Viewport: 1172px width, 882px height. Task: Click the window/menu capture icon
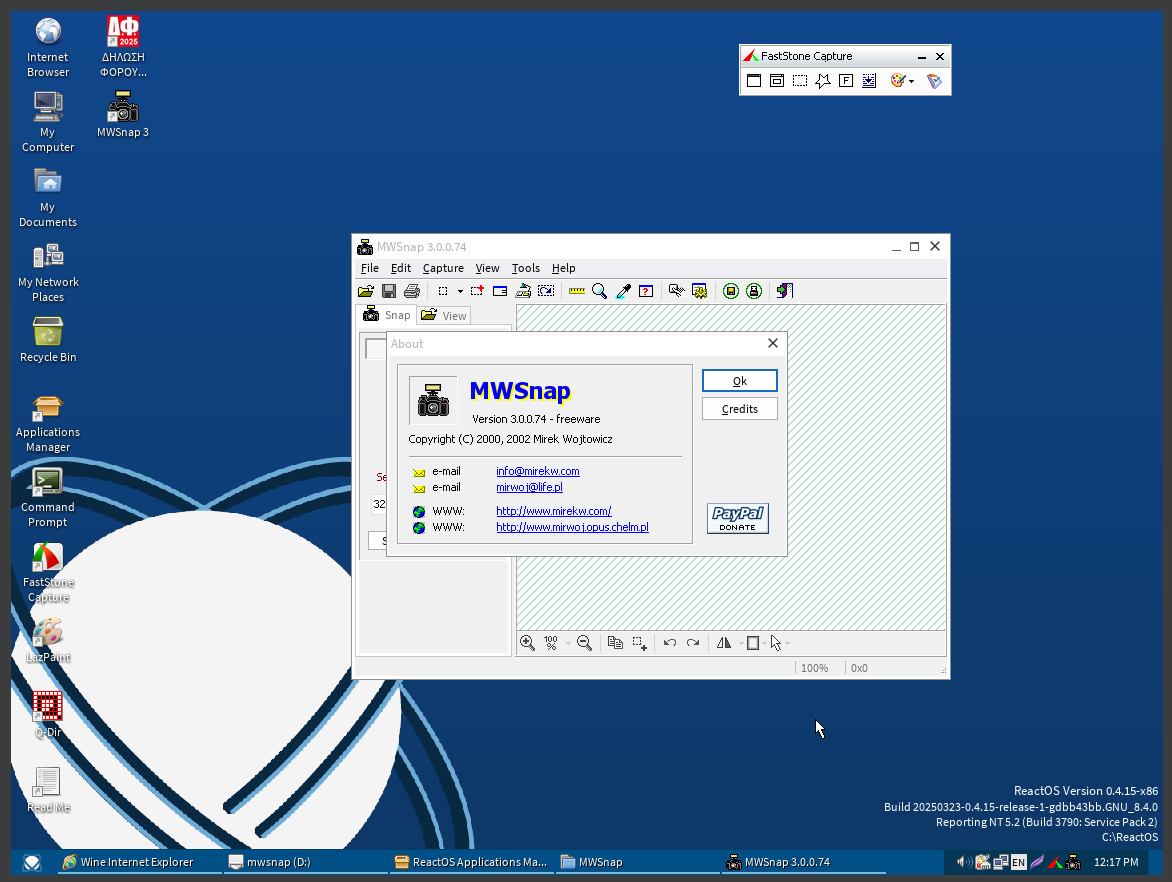[x=500, y=291]
